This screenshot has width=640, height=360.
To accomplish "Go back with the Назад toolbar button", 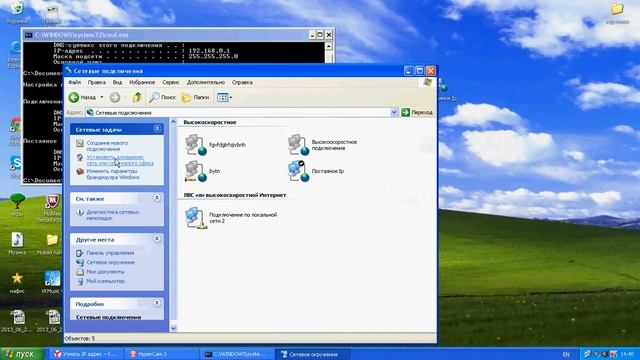I will pos(82,97).
